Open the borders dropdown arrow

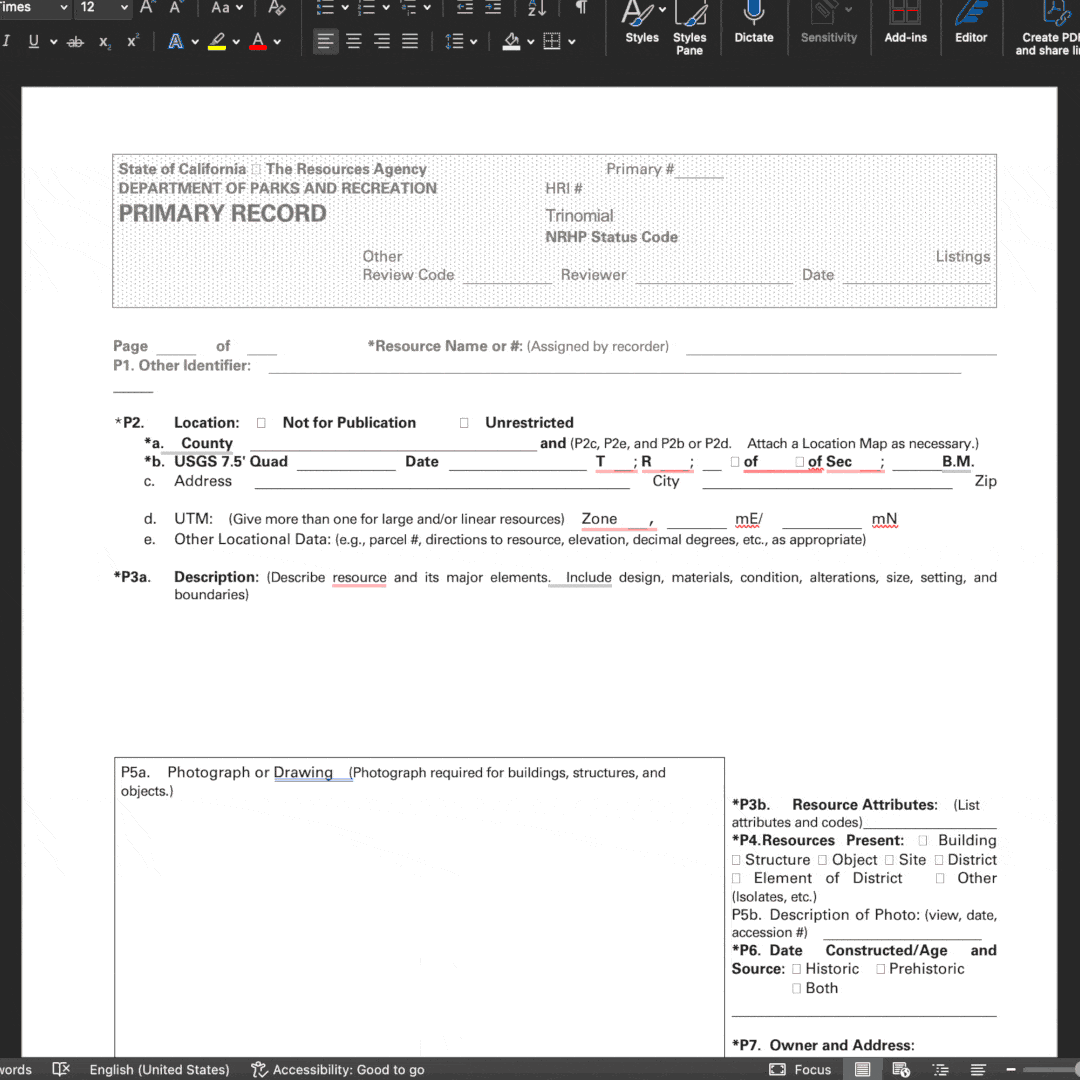point(572,42)
